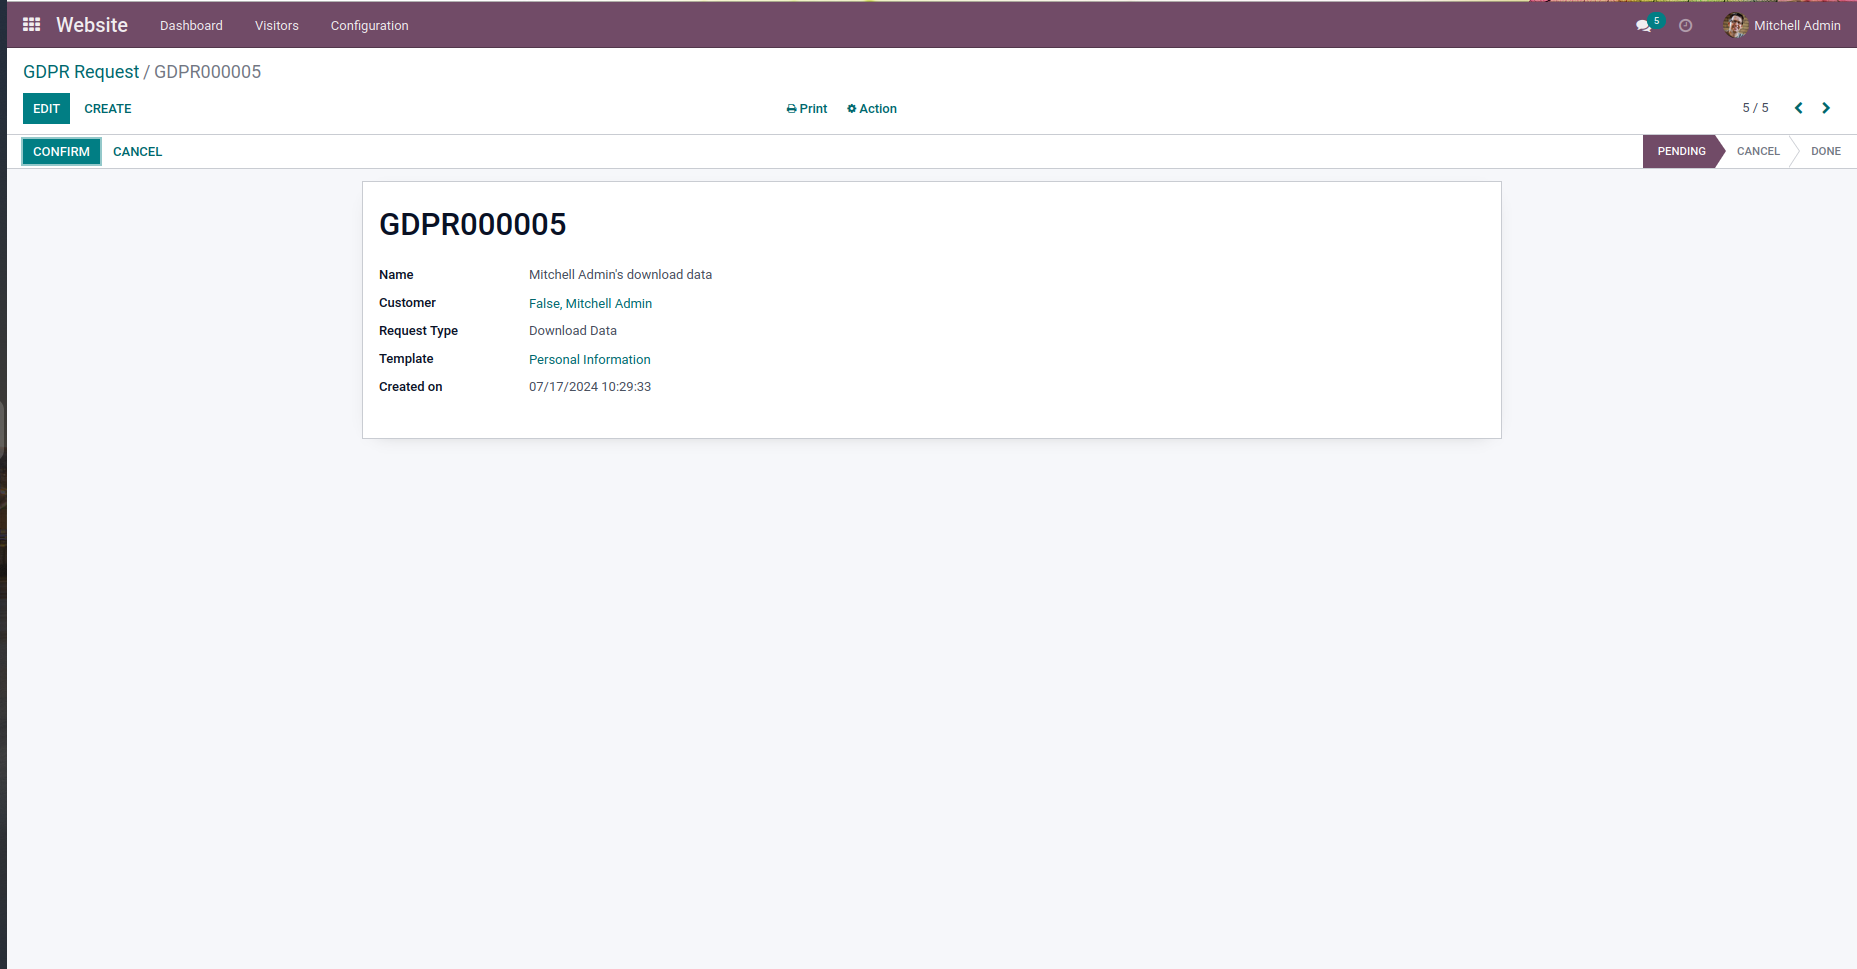Confirm the GDPR request
This screenshot has height=969, width=1857.
61,152
